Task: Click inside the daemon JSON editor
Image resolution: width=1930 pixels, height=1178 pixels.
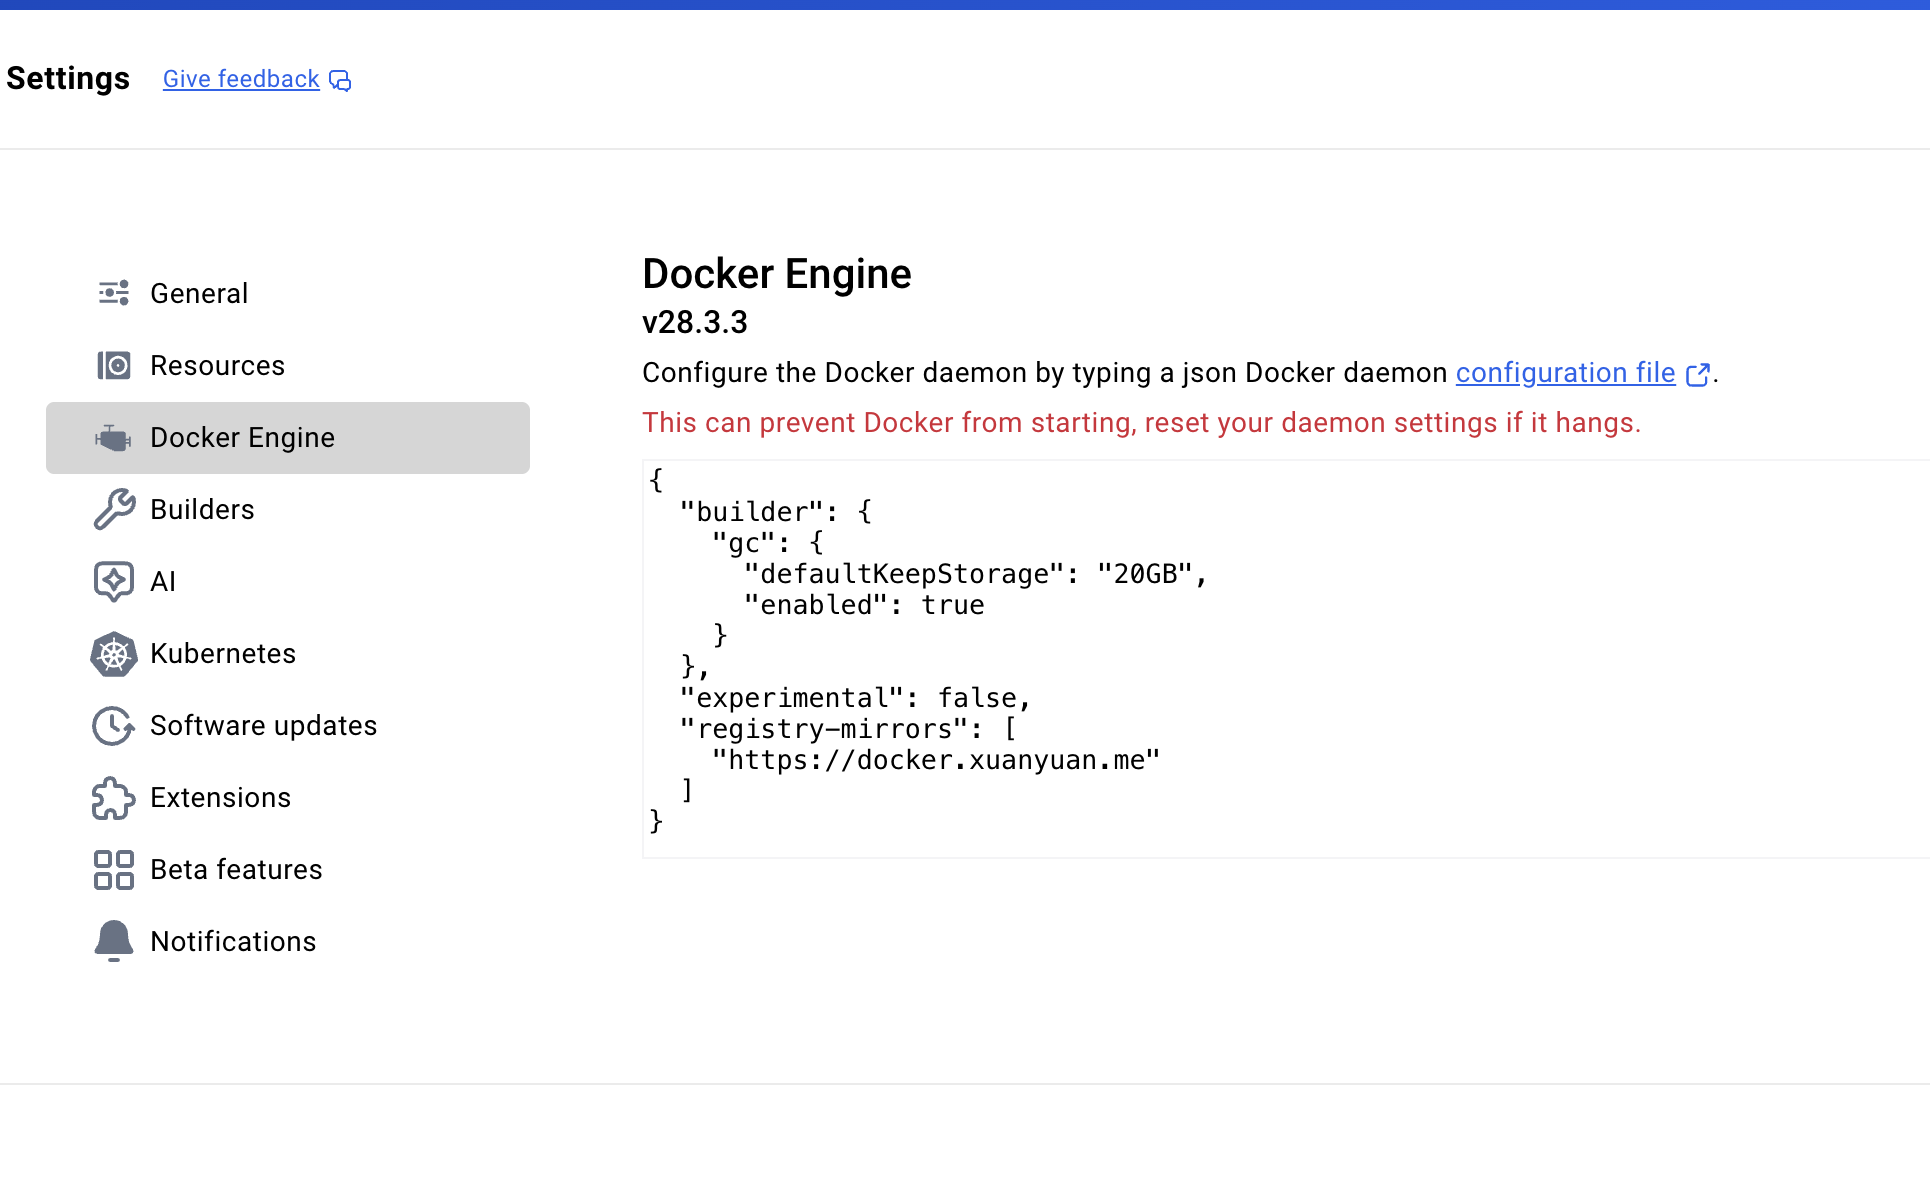Action: 1286,659
